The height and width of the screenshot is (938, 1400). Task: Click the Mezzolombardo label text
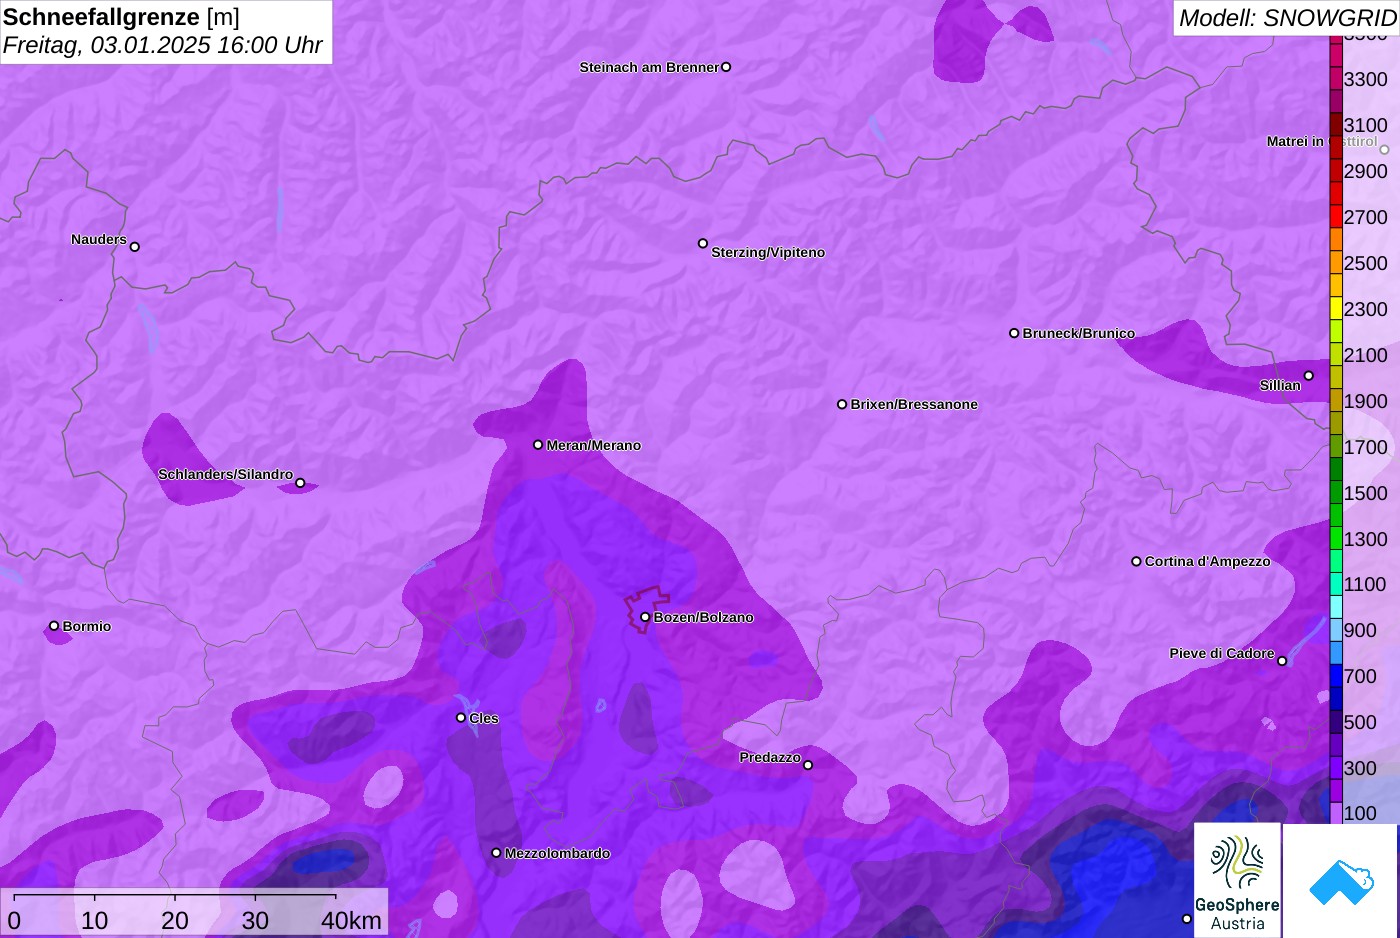point(557,853)
